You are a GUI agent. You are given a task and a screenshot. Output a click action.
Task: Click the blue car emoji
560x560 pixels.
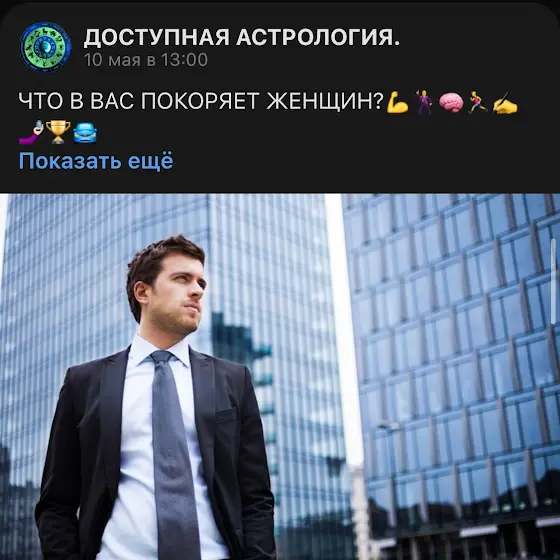coord(85,133)
